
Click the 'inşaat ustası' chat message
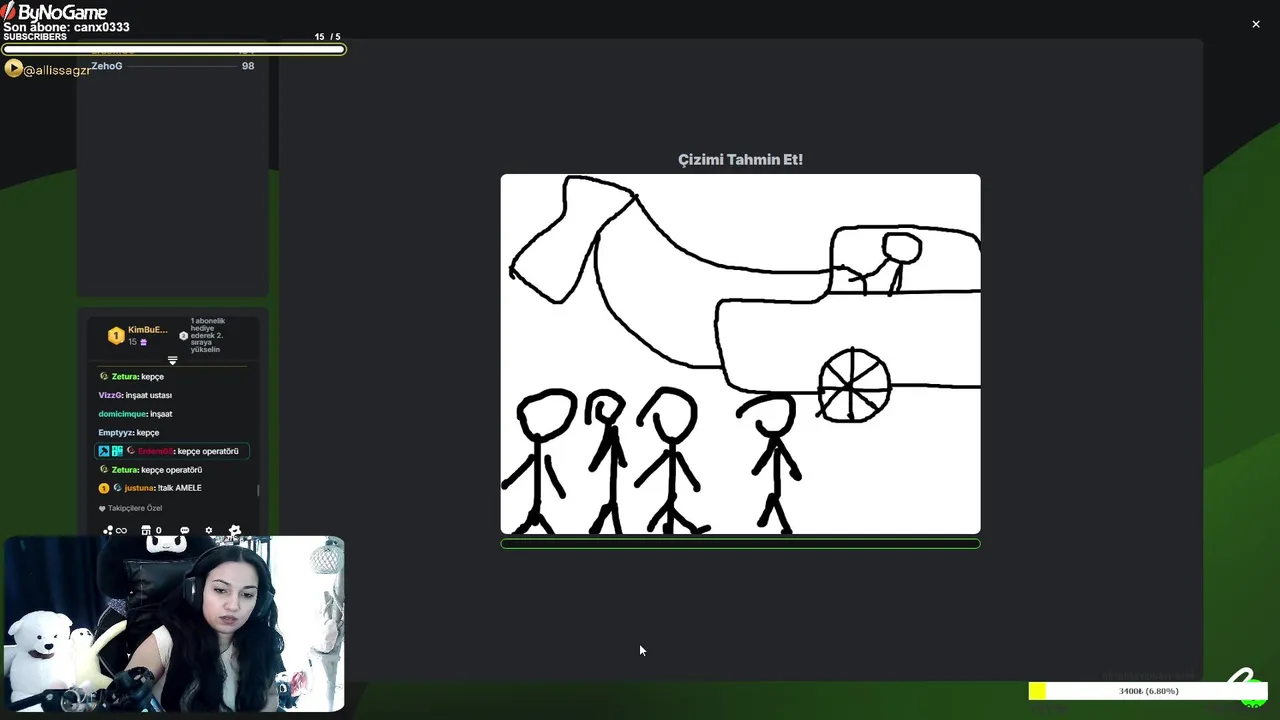tap(149, 395)
